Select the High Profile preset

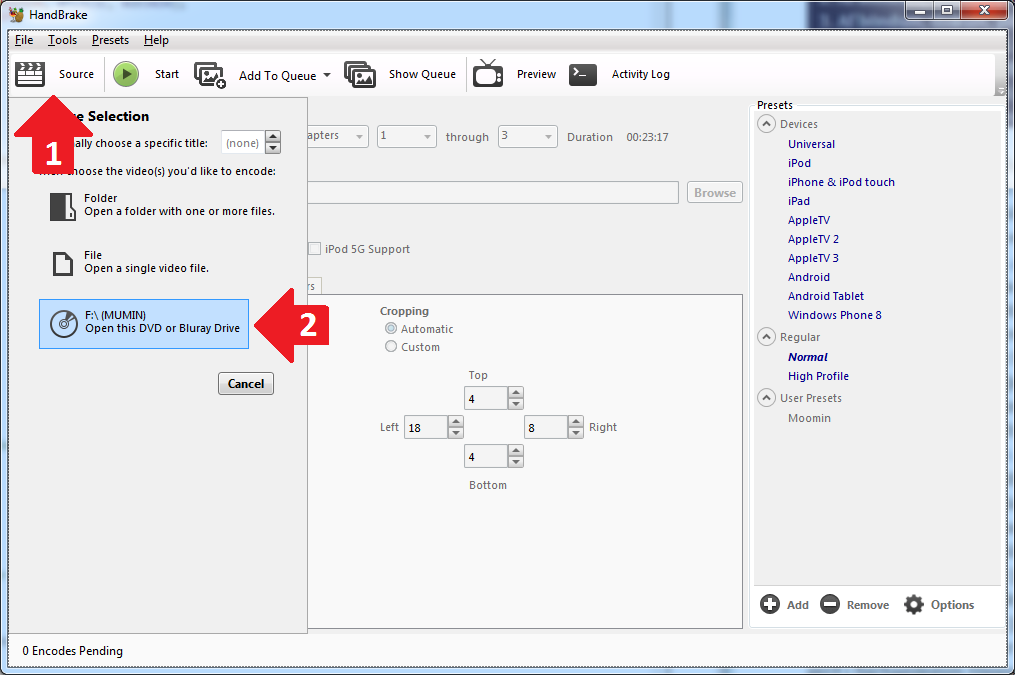tap(818, 376)
